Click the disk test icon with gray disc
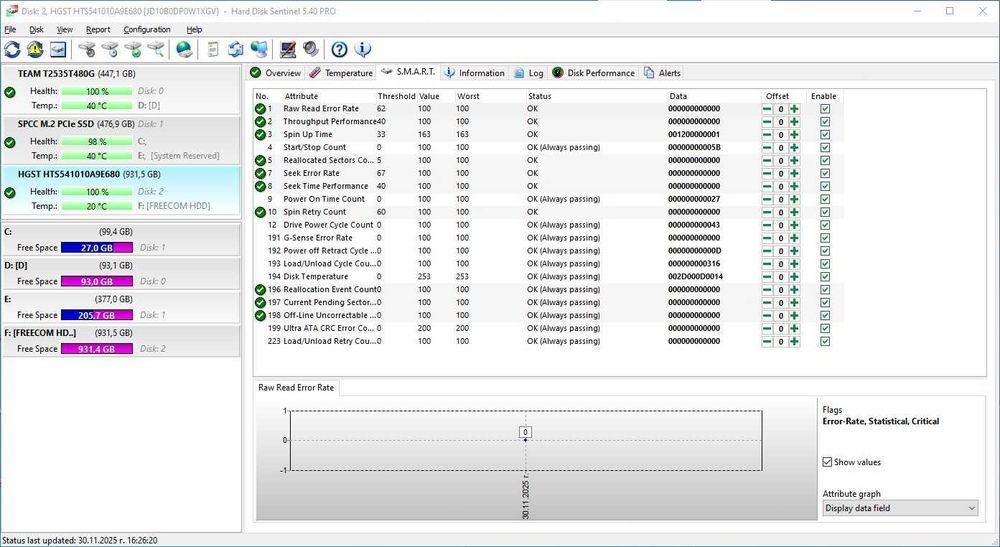This screenshot has width=1000, height=547. click(x=87, y=49)
